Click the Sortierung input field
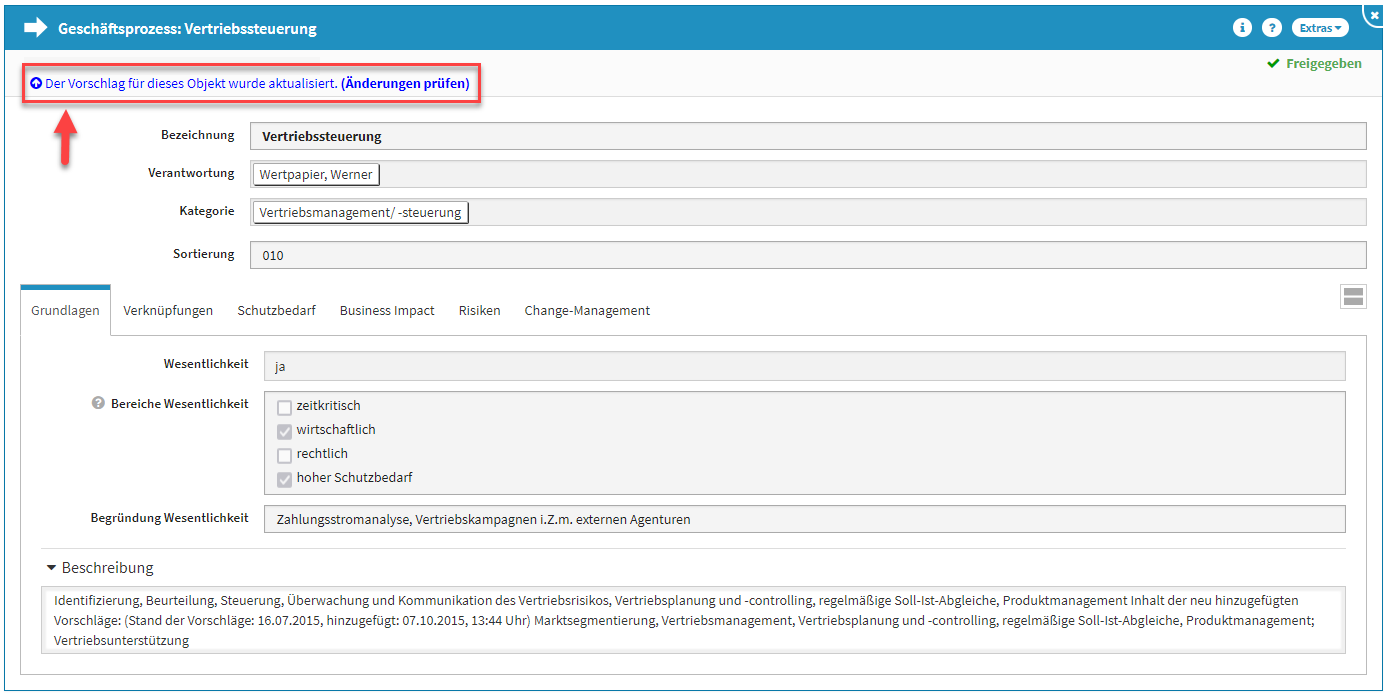The image size is (1389, 695). (807, 255)
